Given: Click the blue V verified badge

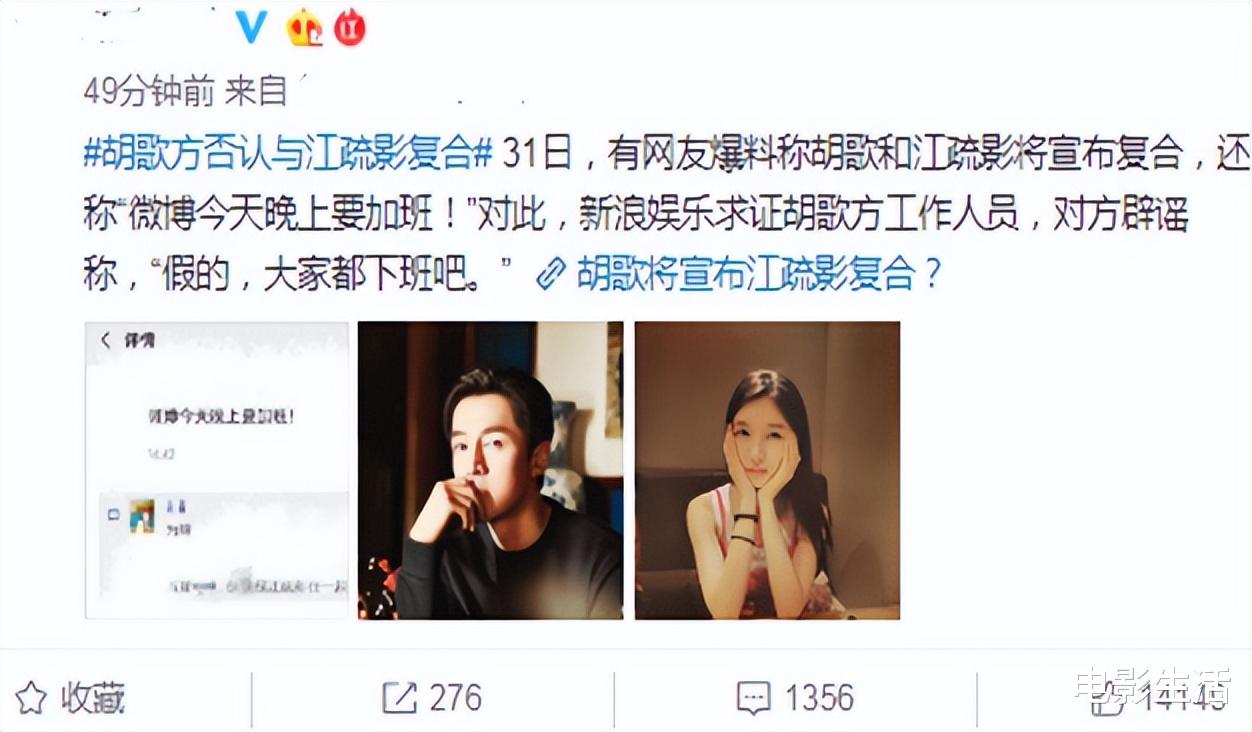Looking at the screenshot, I should [252, 27].
